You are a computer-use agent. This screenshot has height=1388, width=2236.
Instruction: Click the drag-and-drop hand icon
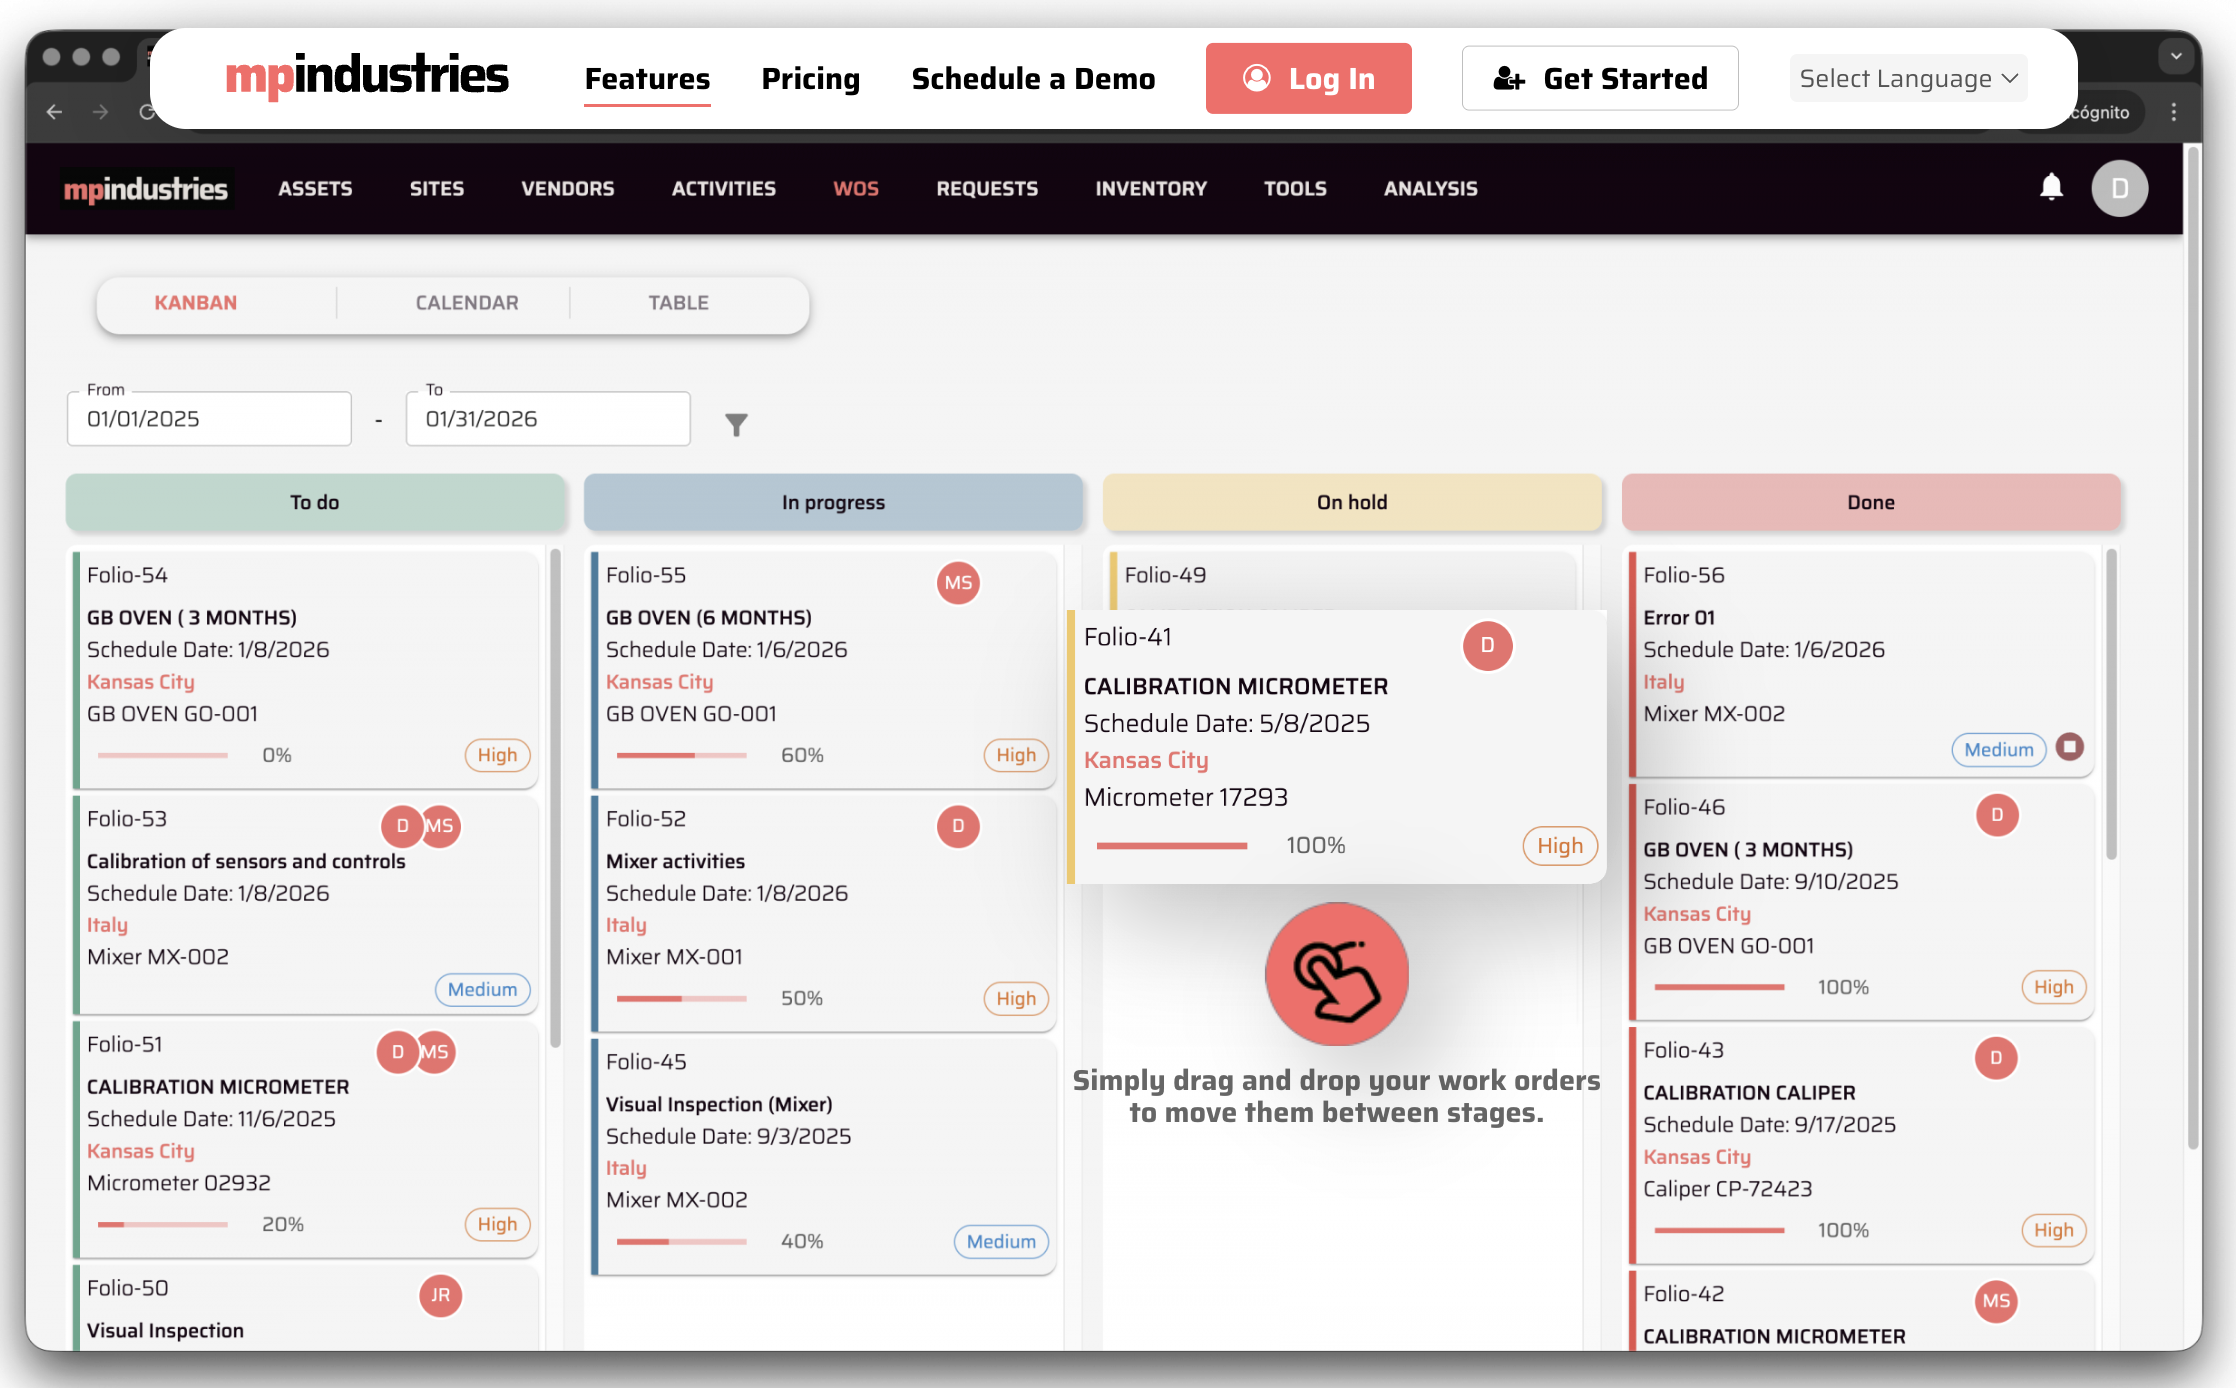[x=1336, y=974]
